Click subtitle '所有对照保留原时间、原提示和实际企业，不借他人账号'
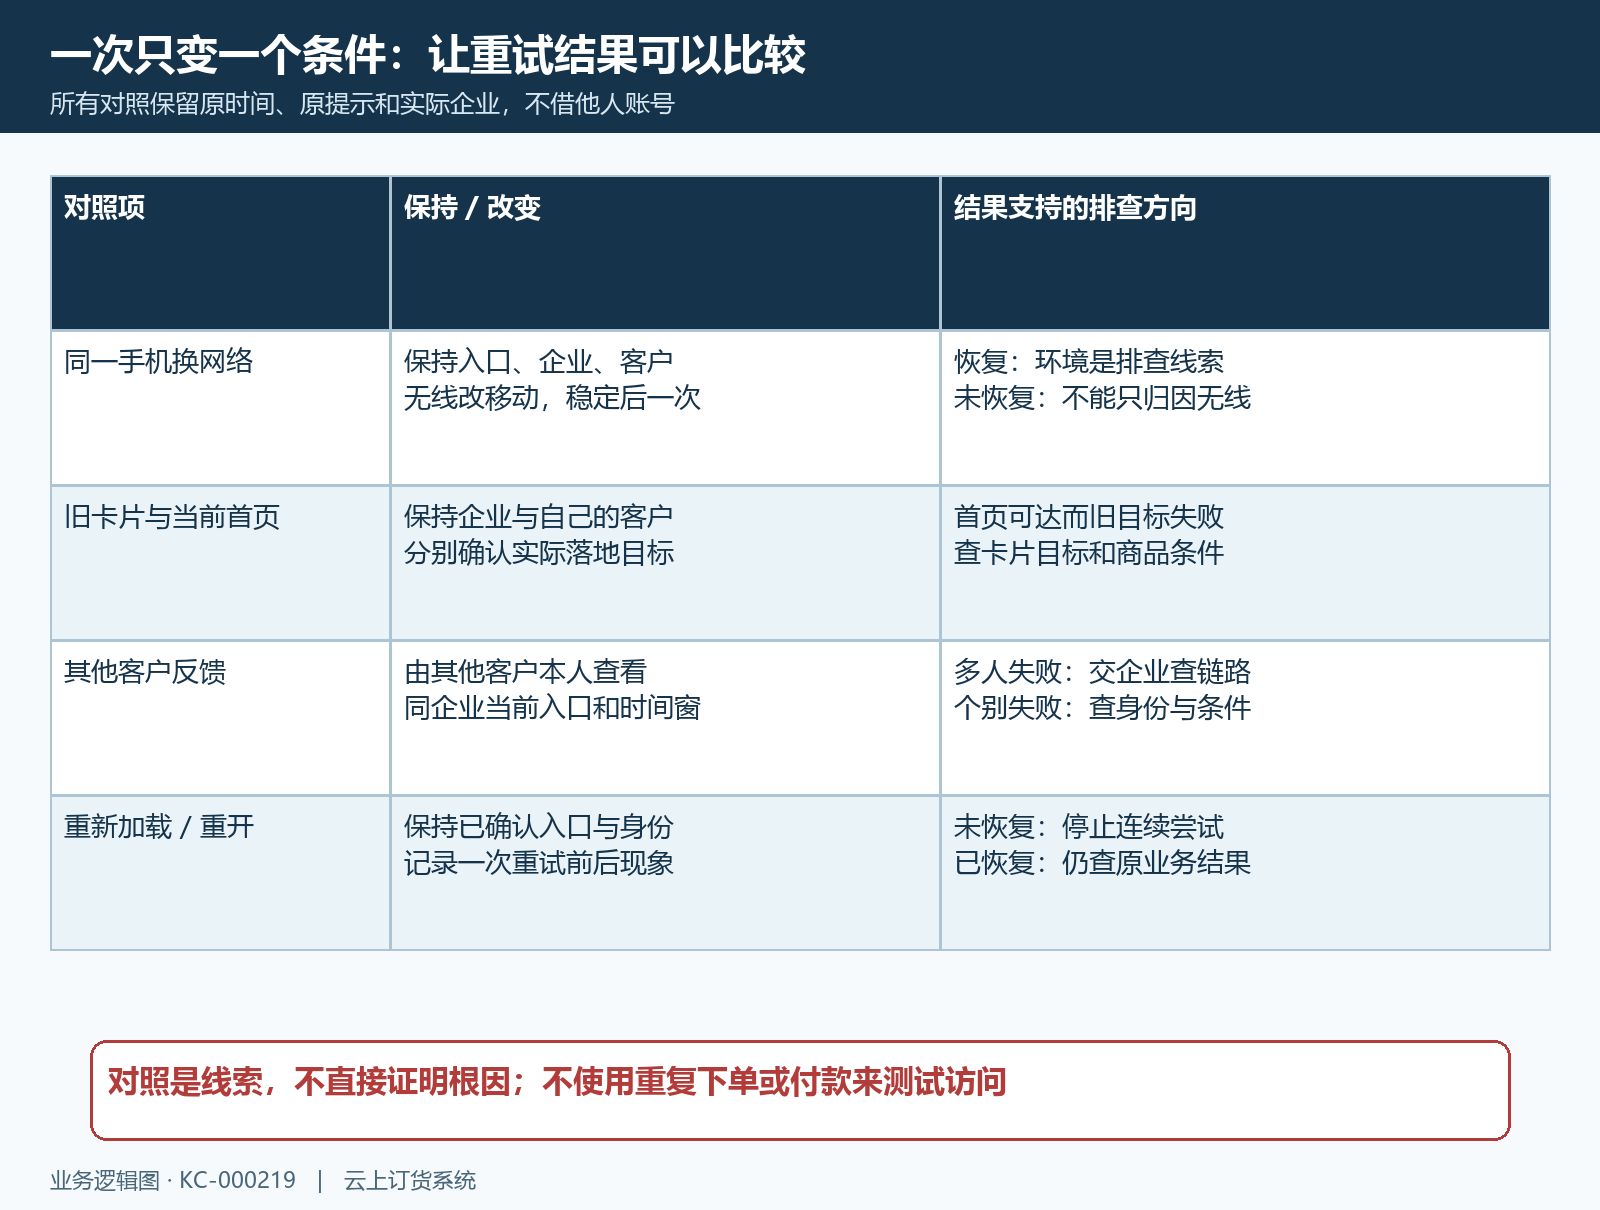The width and height of the screenshot is (1600, 1210). click(362, 104)
